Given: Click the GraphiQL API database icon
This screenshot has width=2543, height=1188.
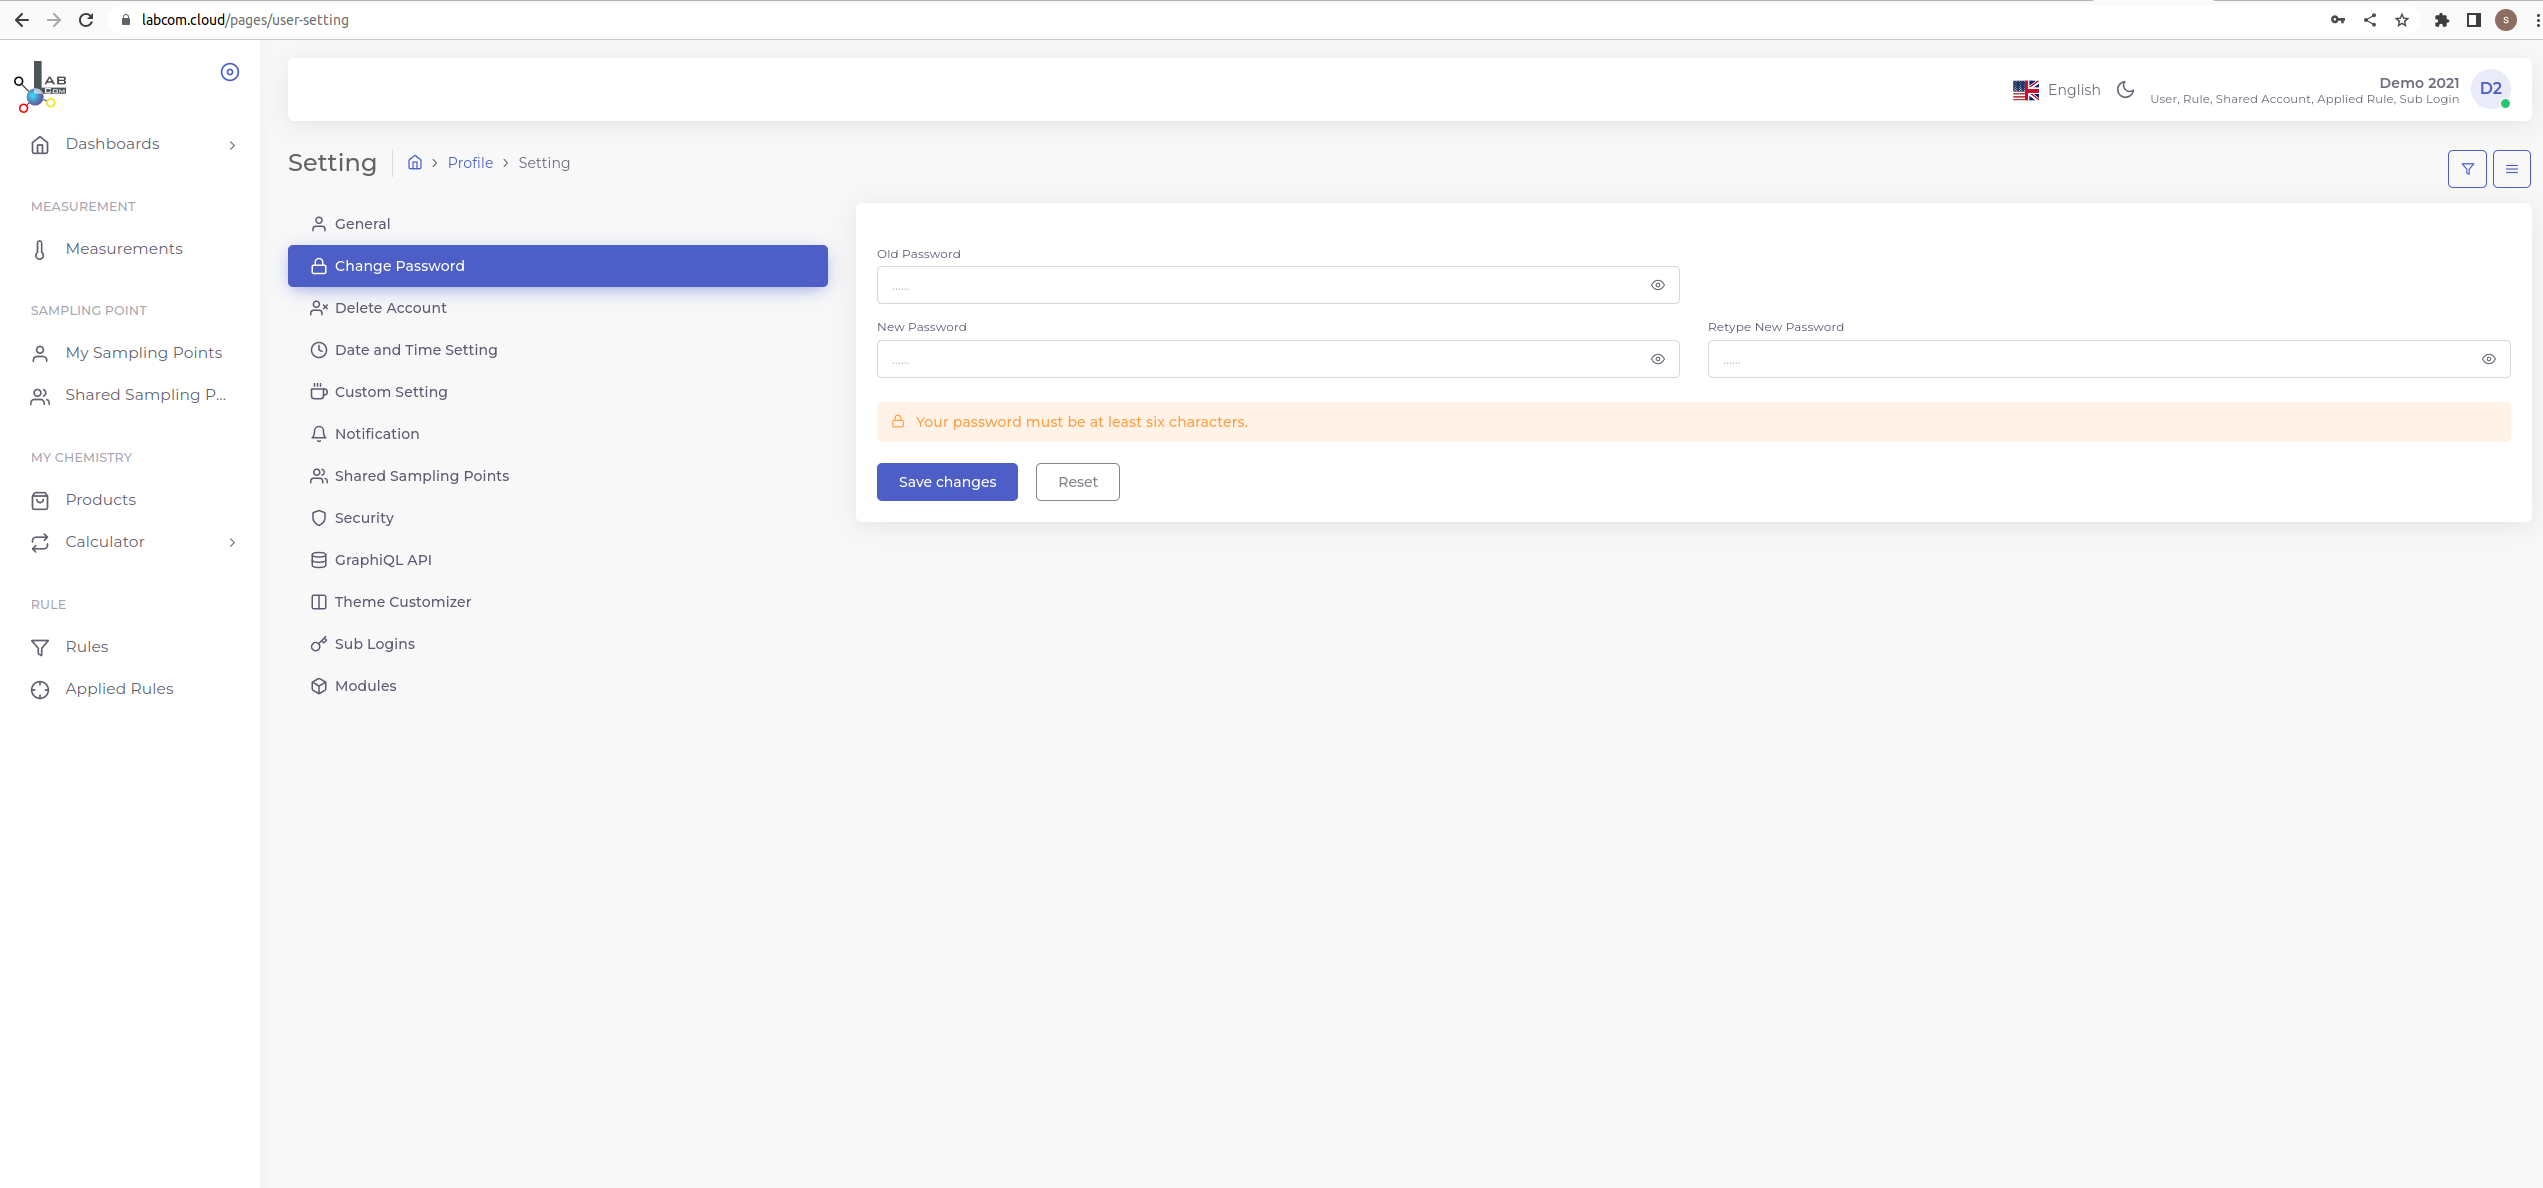Looking at the screenshot, I should click(x=319, y=560).
